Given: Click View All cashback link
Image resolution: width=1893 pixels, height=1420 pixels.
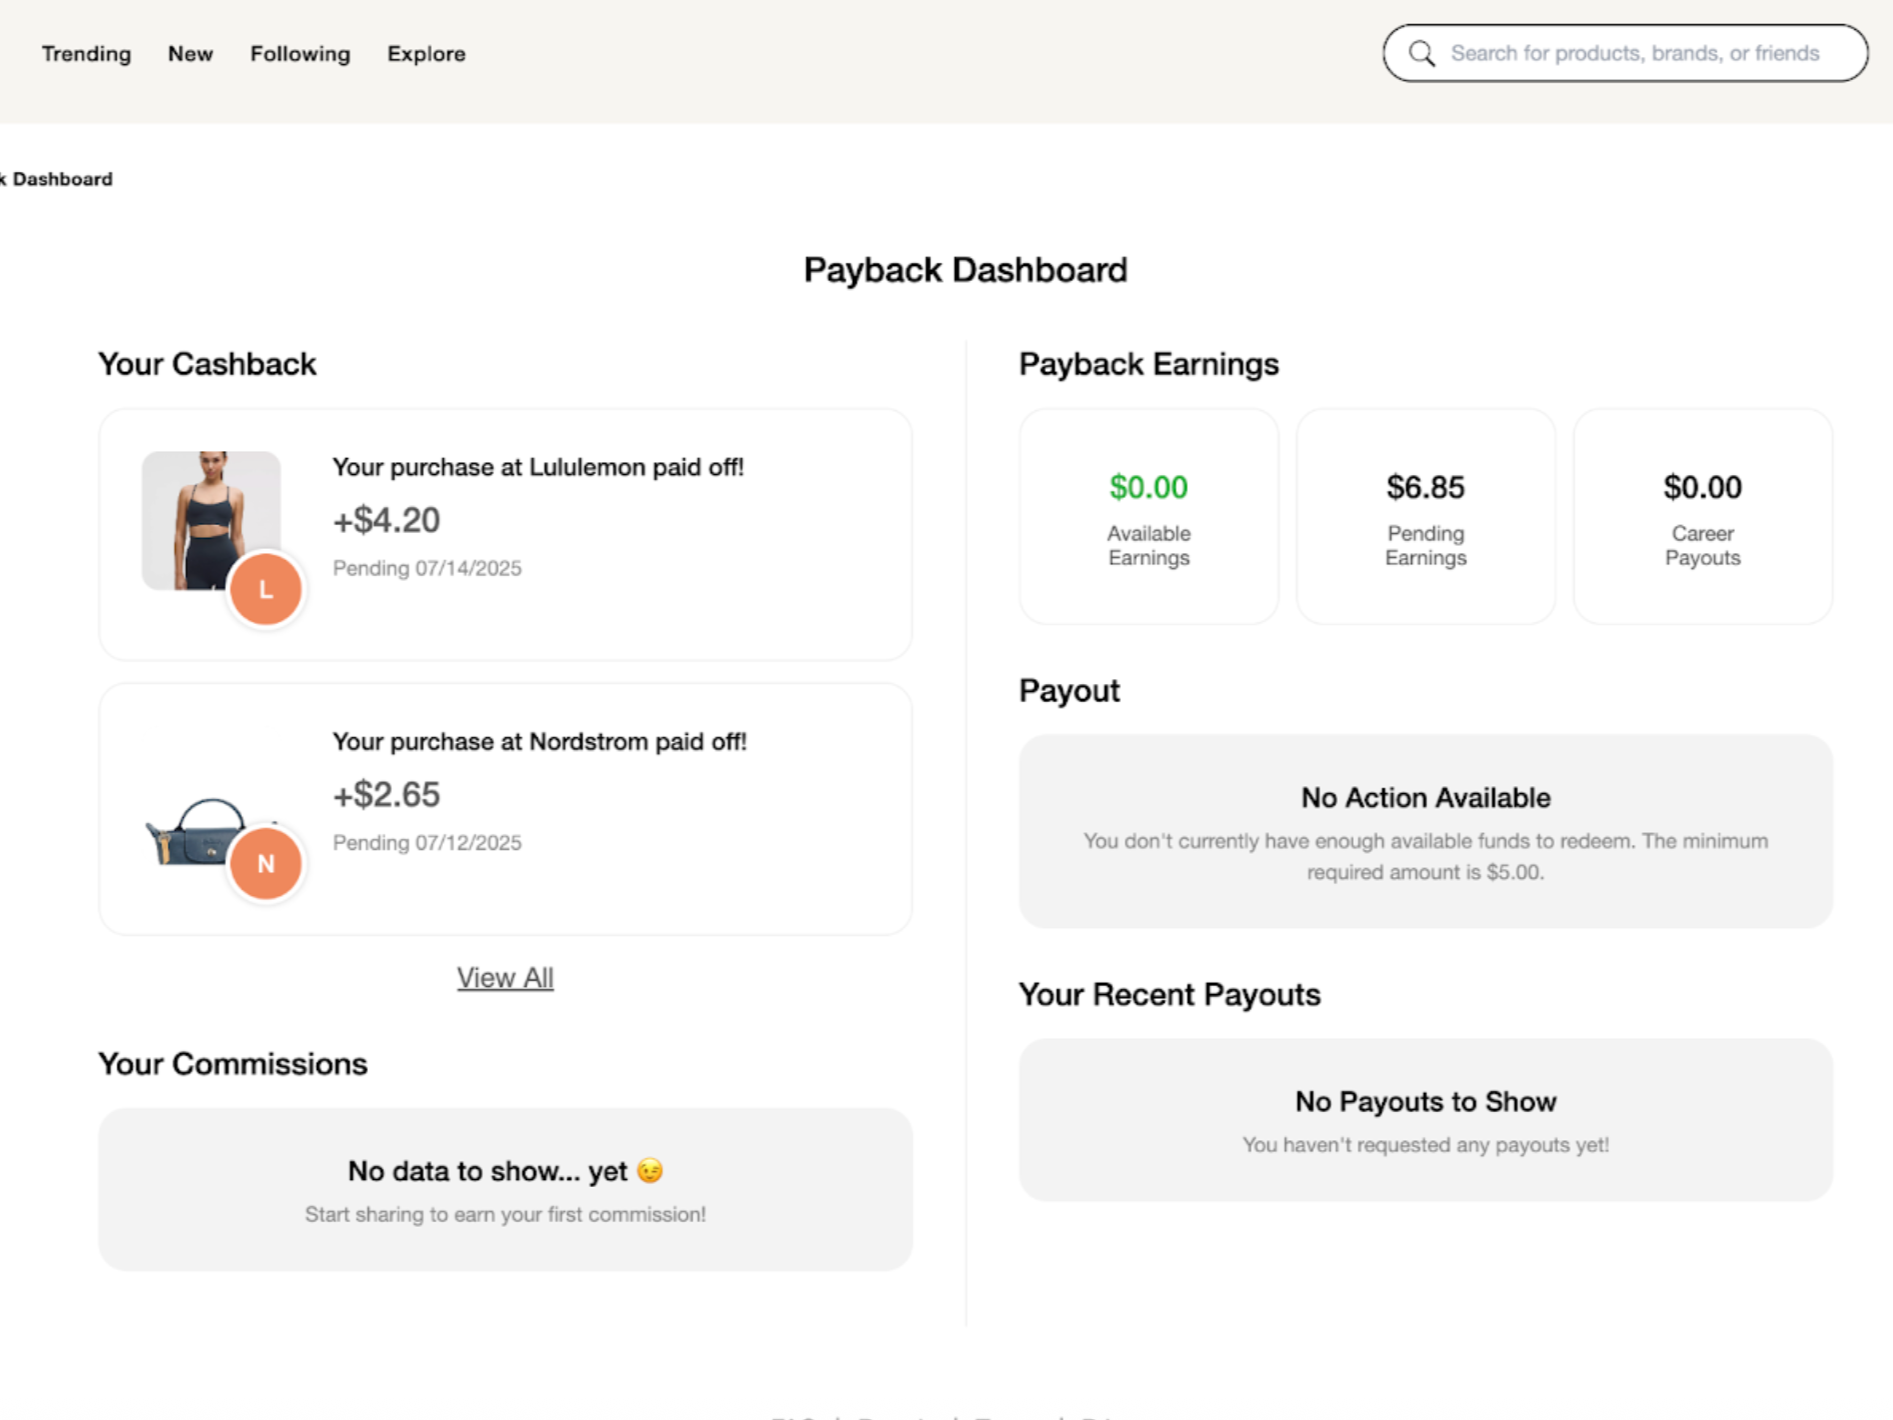Looking at the screenshot, I should (505, 977).
